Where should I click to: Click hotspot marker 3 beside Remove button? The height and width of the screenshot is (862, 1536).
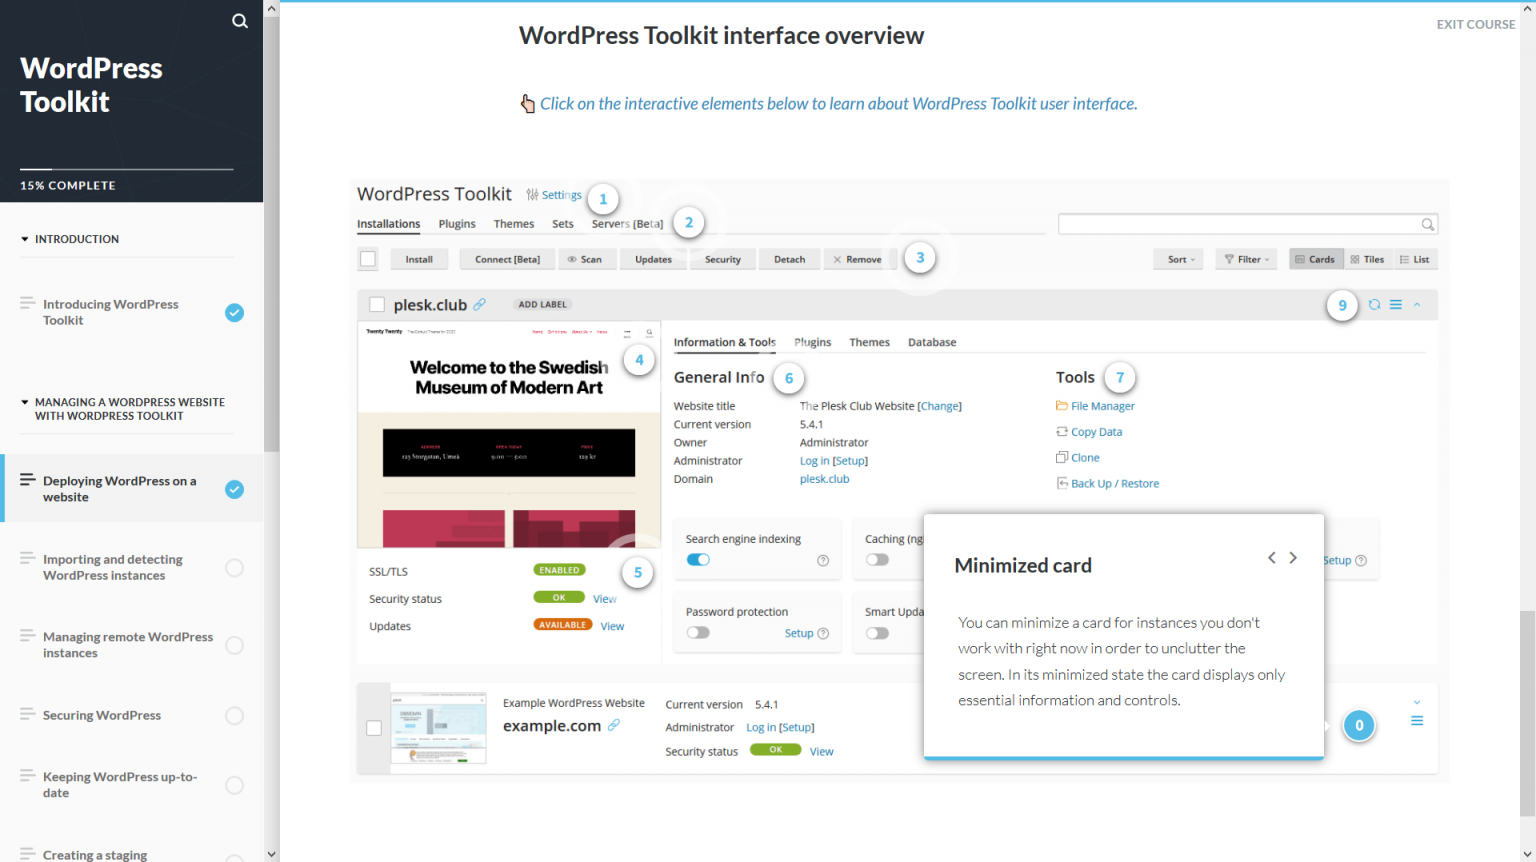(x=920, y=258)
